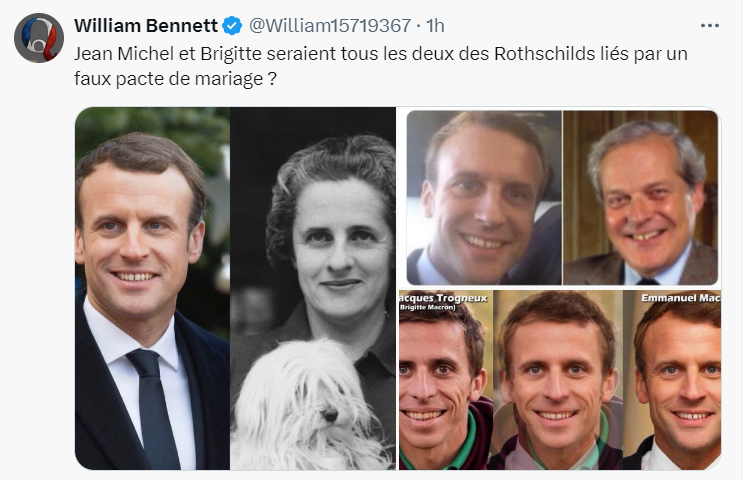Click the tweet text starting "Jean Michel et Brigitte"
Screen dimensions: 754x480
click(380, 52)
